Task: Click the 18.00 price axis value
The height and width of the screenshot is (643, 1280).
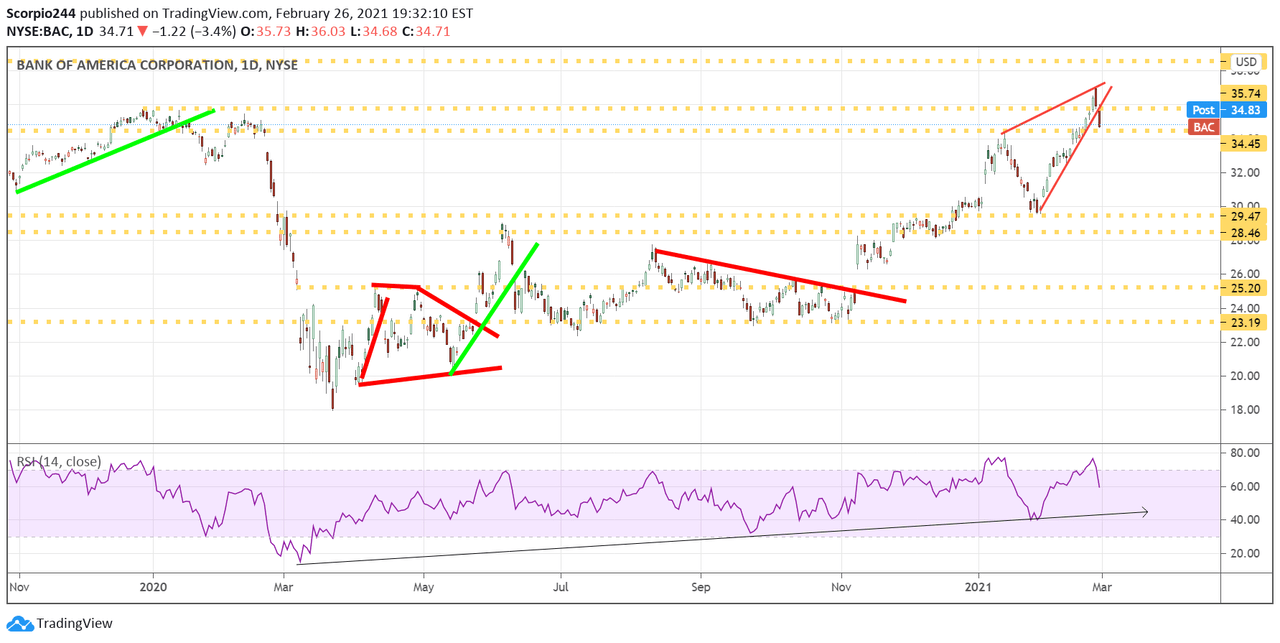Action: click(1246, 410)
